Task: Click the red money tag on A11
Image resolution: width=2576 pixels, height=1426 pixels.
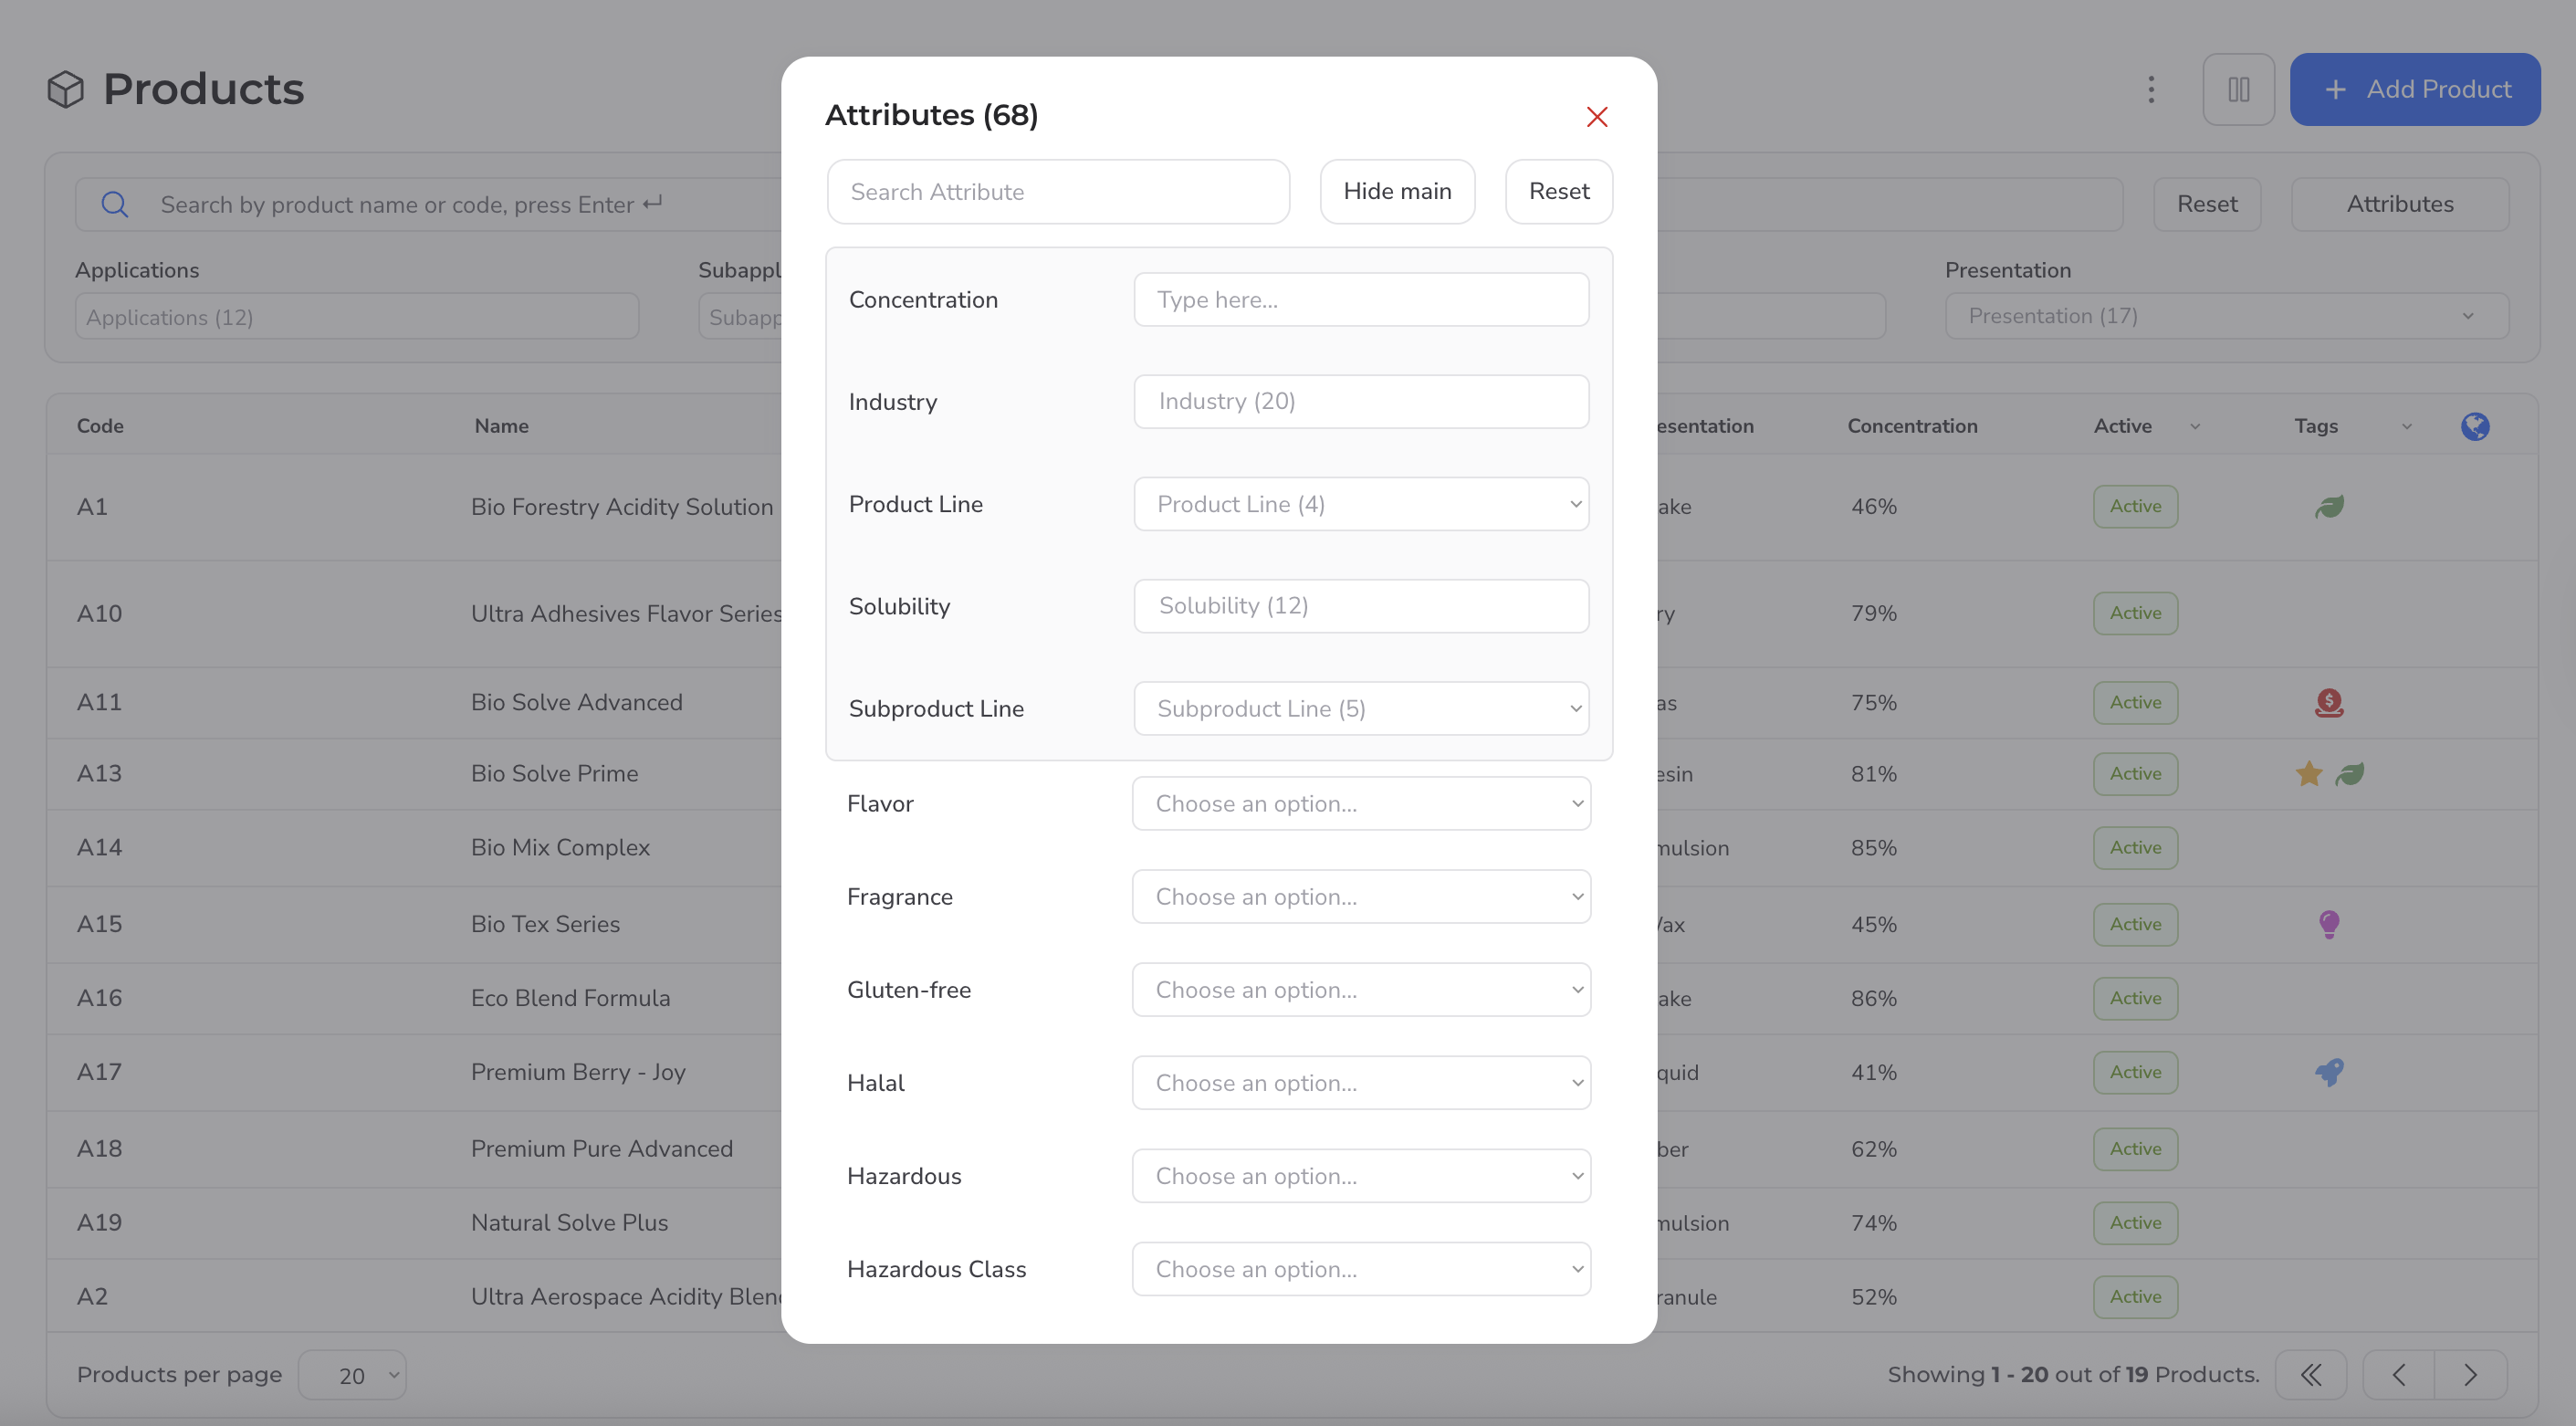Action: point(2329,703)
